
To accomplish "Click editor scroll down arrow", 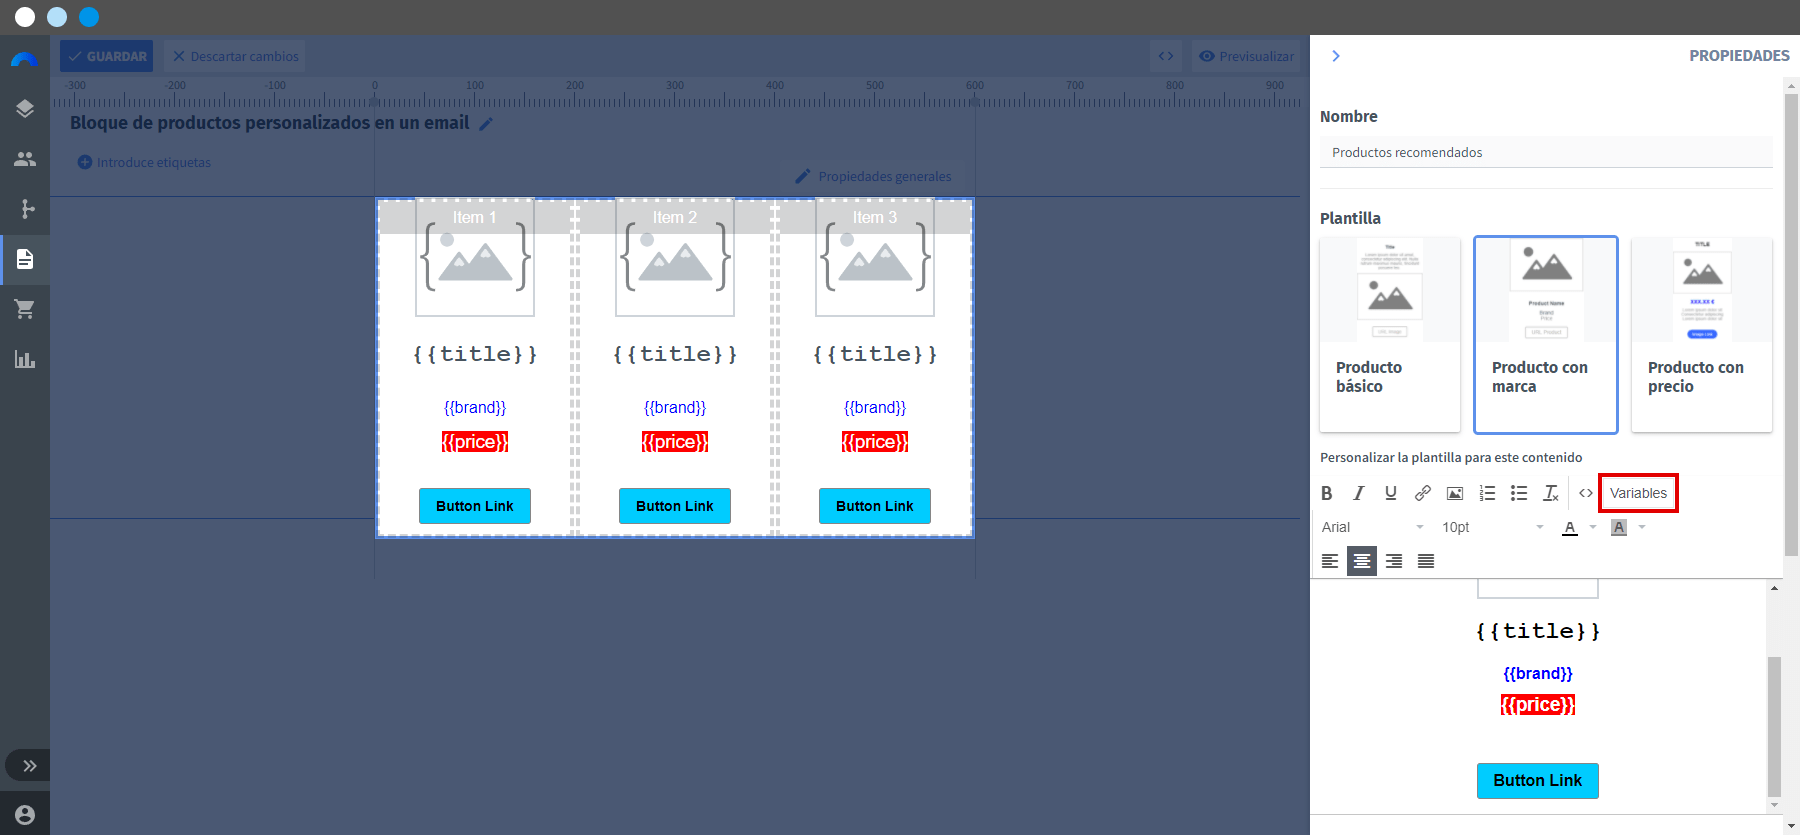I will click(x=1775, y=805).
